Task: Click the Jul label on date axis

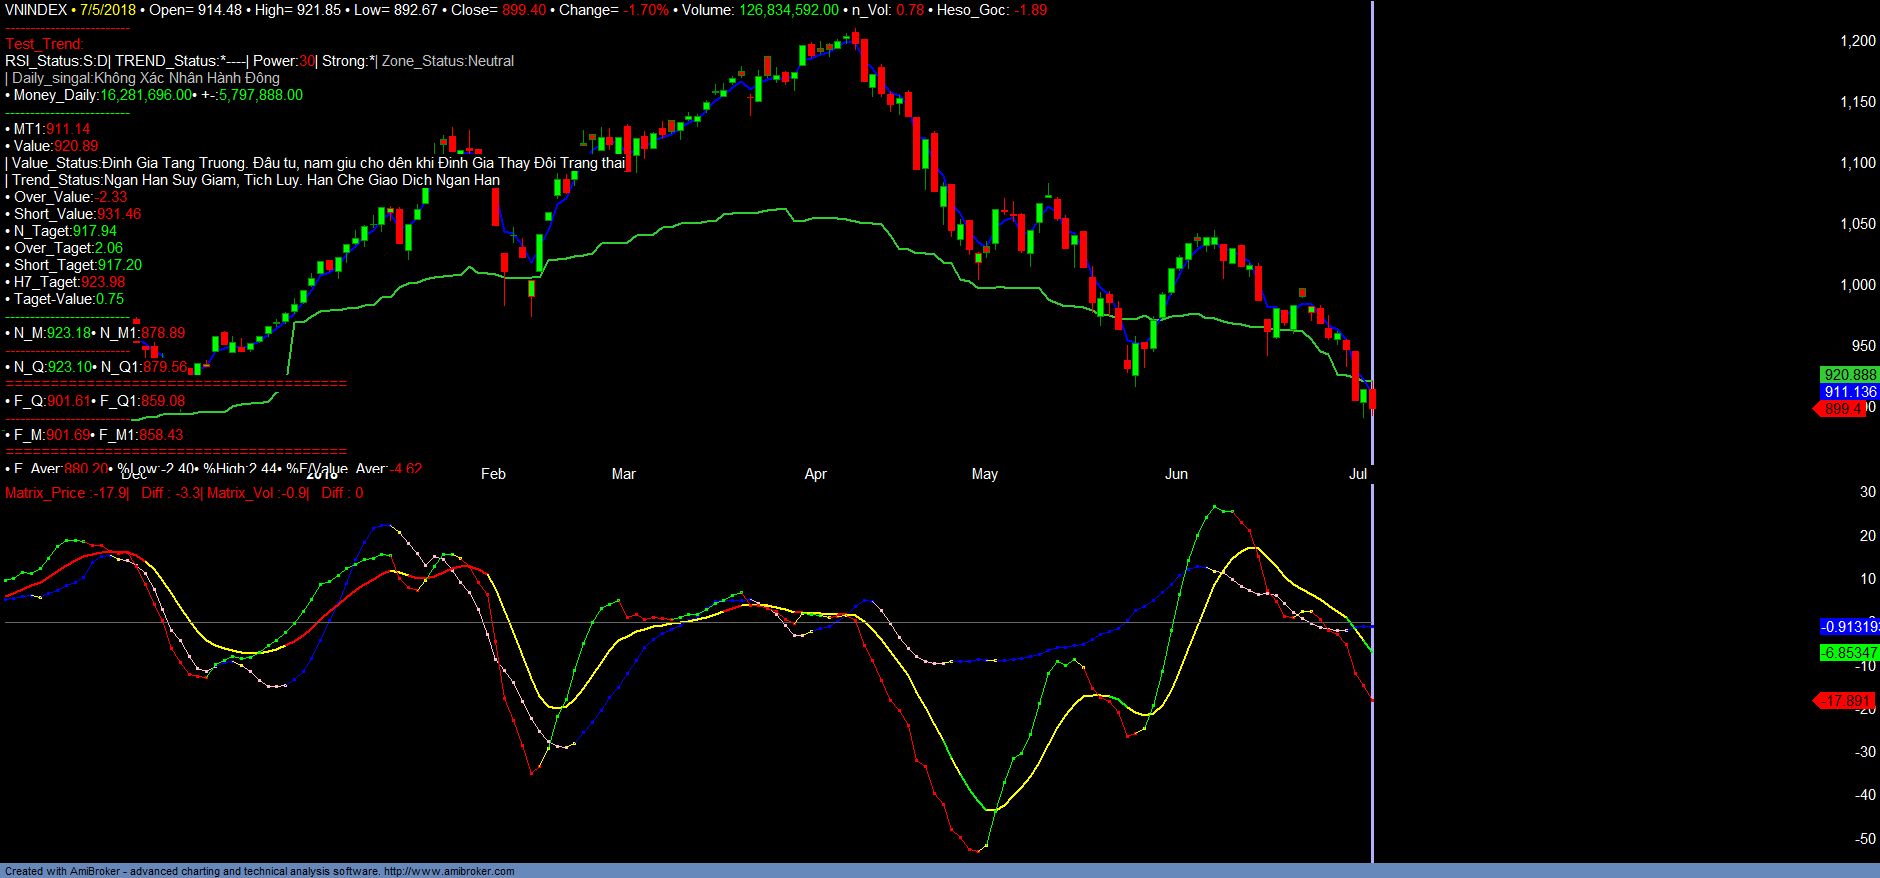Action: pyautogui.click(x=1357, y=474)
